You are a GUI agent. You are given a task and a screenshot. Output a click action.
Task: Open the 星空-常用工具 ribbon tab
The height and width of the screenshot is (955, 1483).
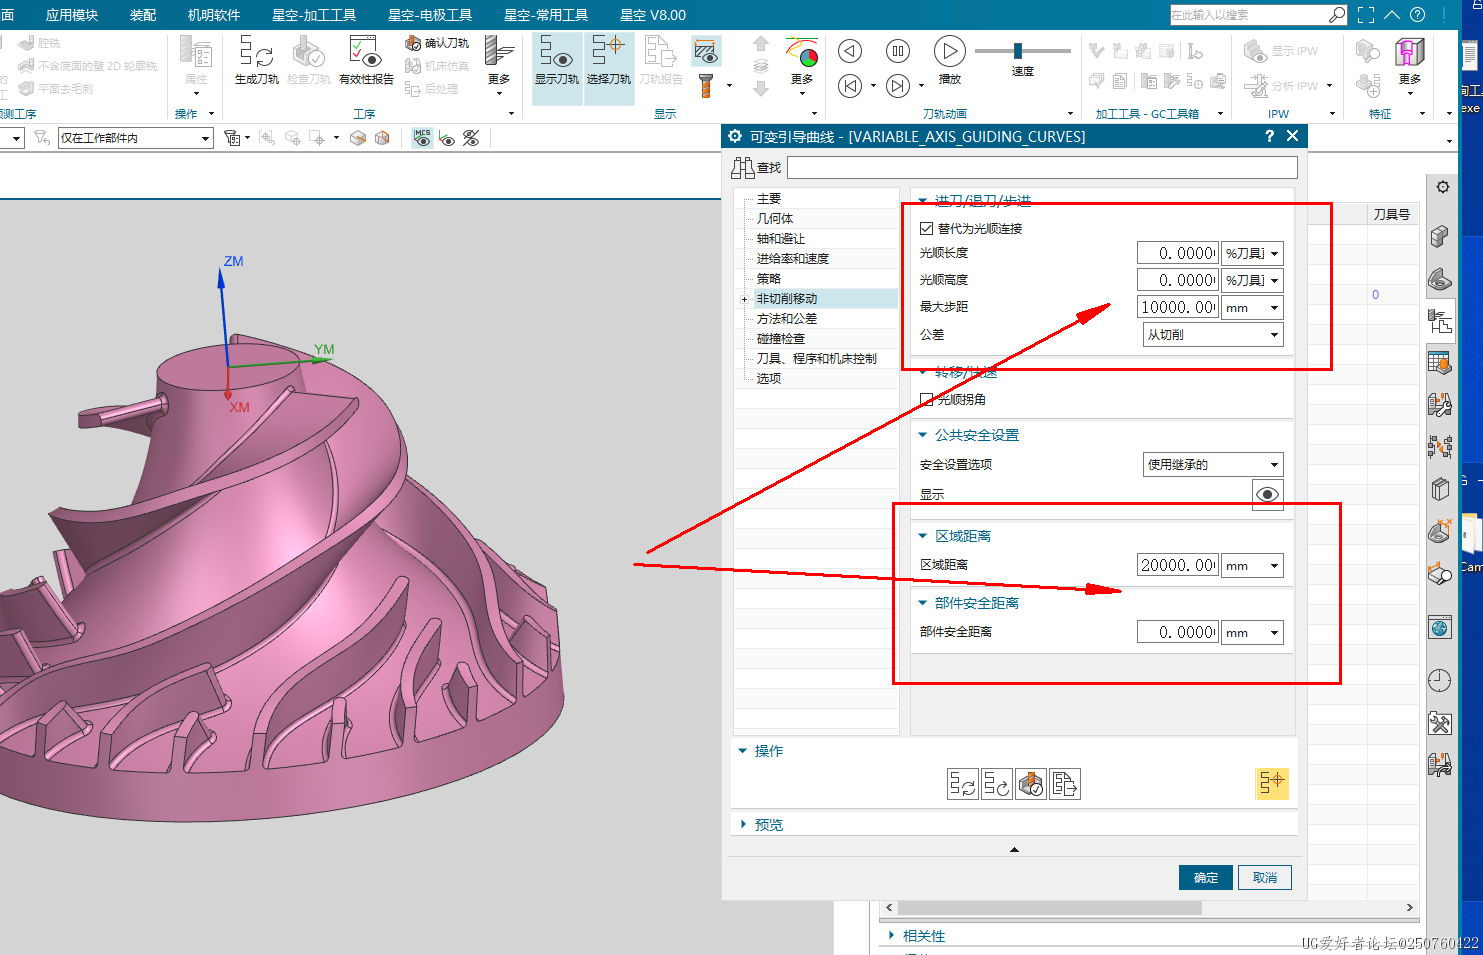546,15
